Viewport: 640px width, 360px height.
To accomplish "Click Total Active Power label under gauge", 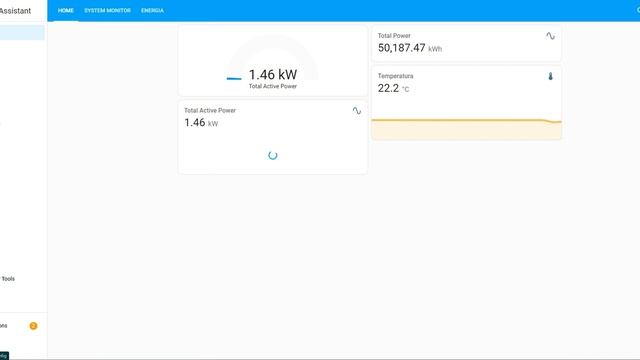I will pos(273,86).
